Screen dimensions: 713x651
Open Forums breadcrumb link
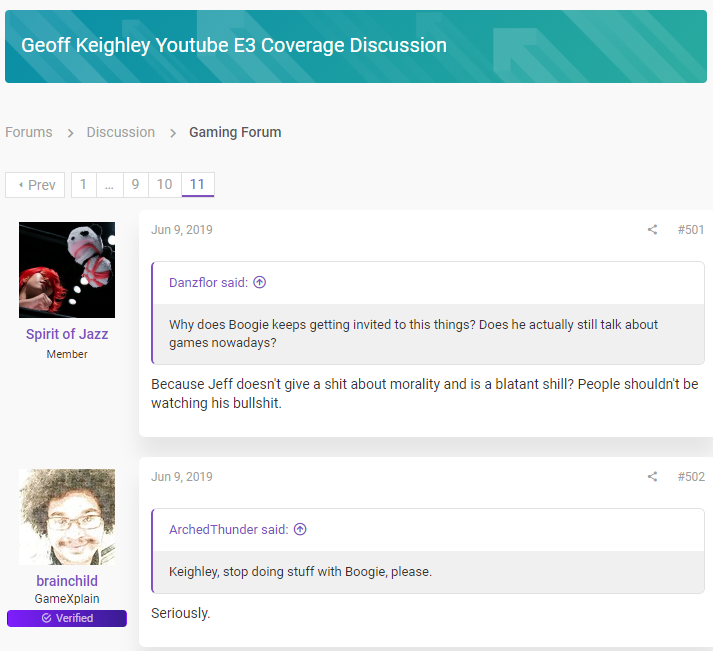pyautogui.click(x=29, y=132)
